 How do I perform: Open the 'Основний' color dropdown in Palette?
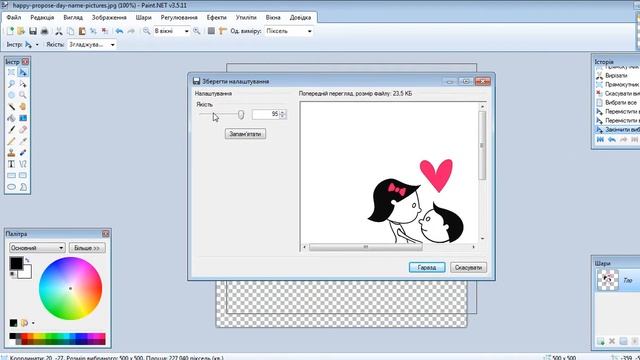37,248
